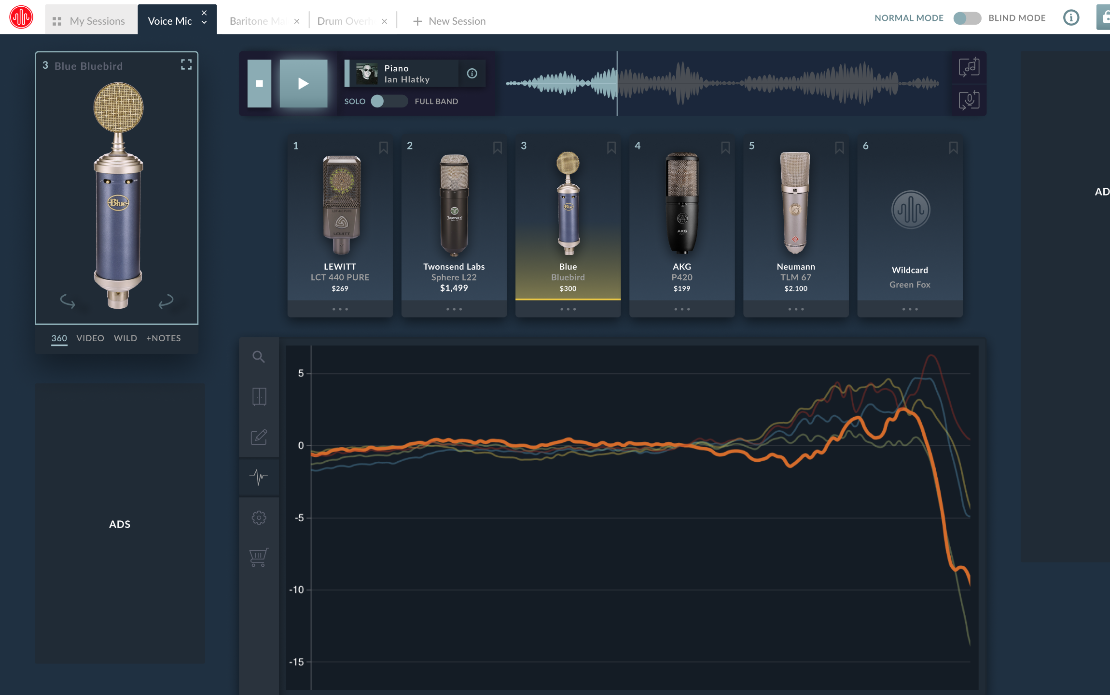
Task: Click the ADS panel on the left
Action: pos(120,524)
